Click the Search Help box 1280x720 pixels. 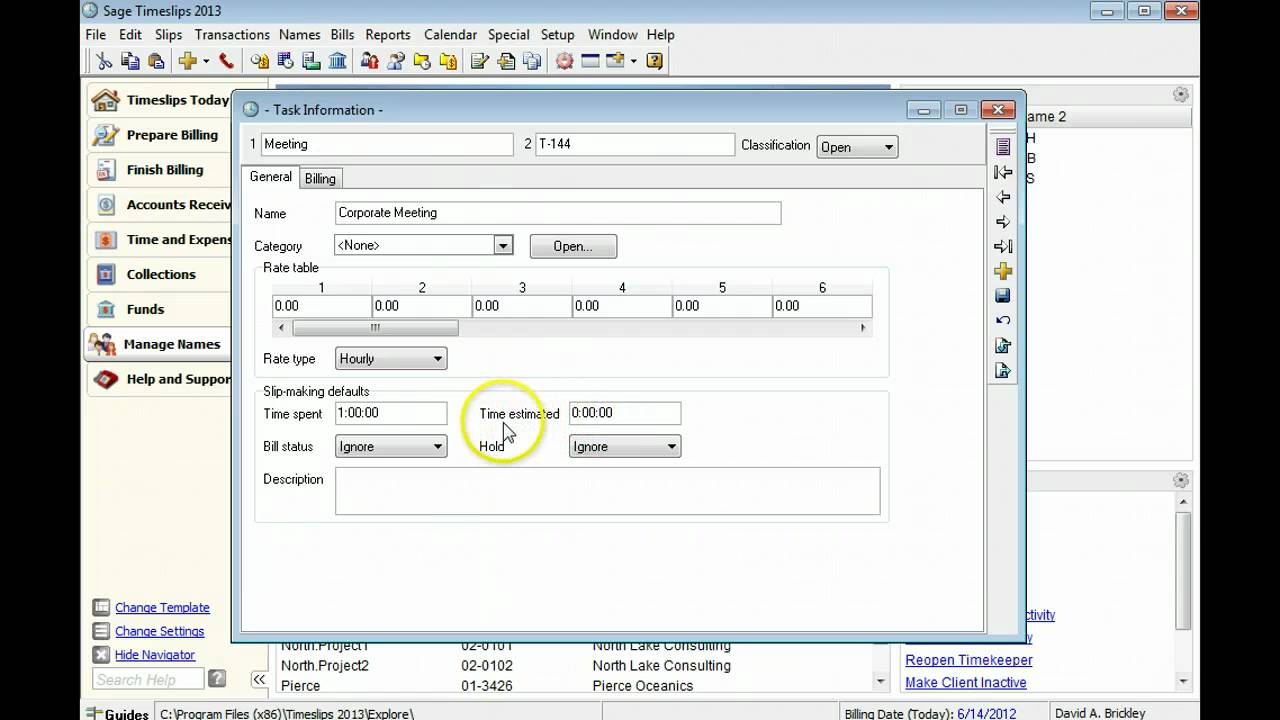tap(148, 679)
